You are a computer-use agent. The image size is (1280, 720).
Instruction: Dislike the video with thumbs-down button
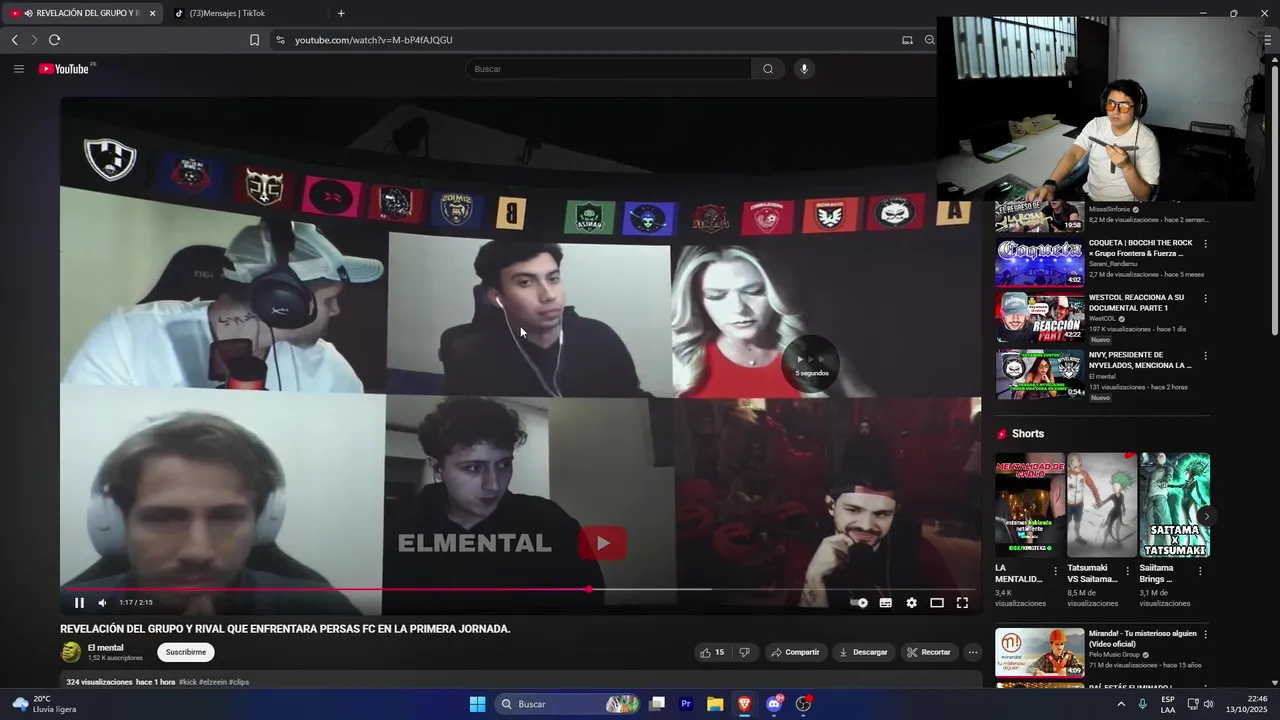click(x=744, y=652)
